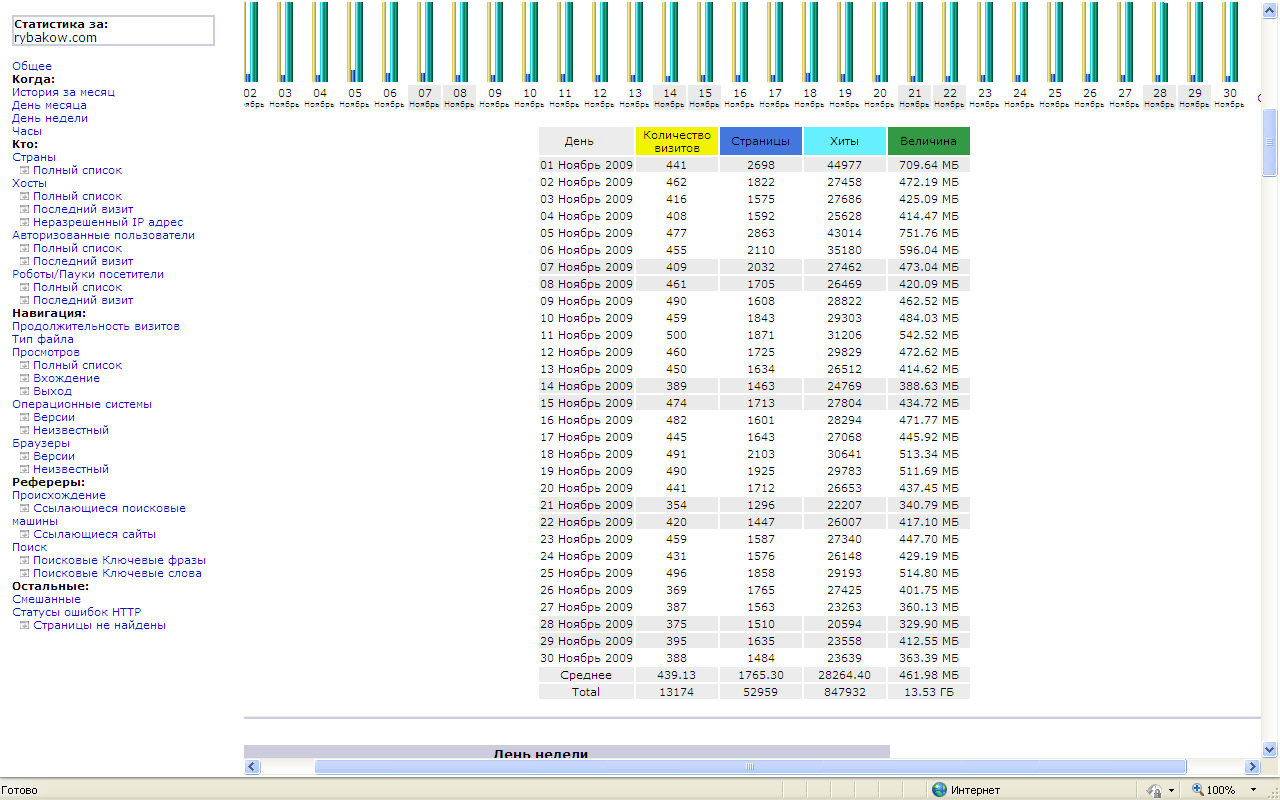1280x800 pixels.
Task: Click the icon next to Страницы не найдены
Action: coord(25,626)
